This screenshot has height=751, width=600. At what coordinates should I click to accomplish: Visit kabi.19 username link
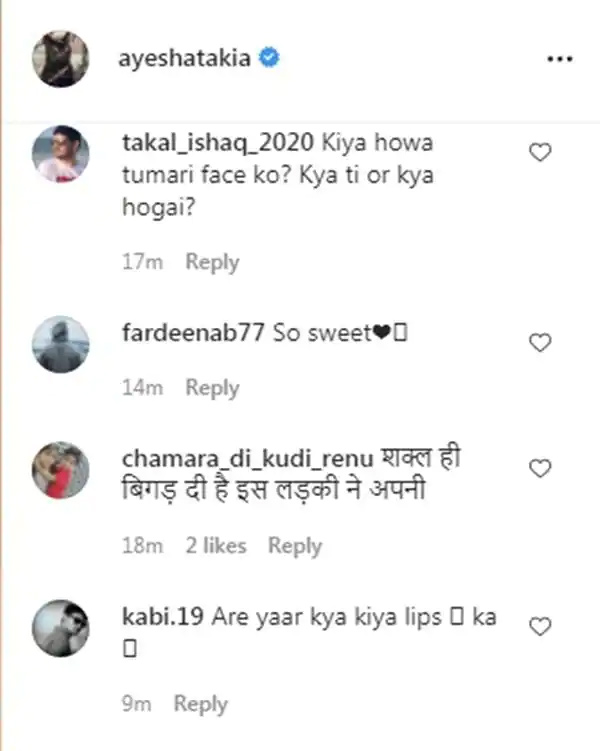(163, 616)
